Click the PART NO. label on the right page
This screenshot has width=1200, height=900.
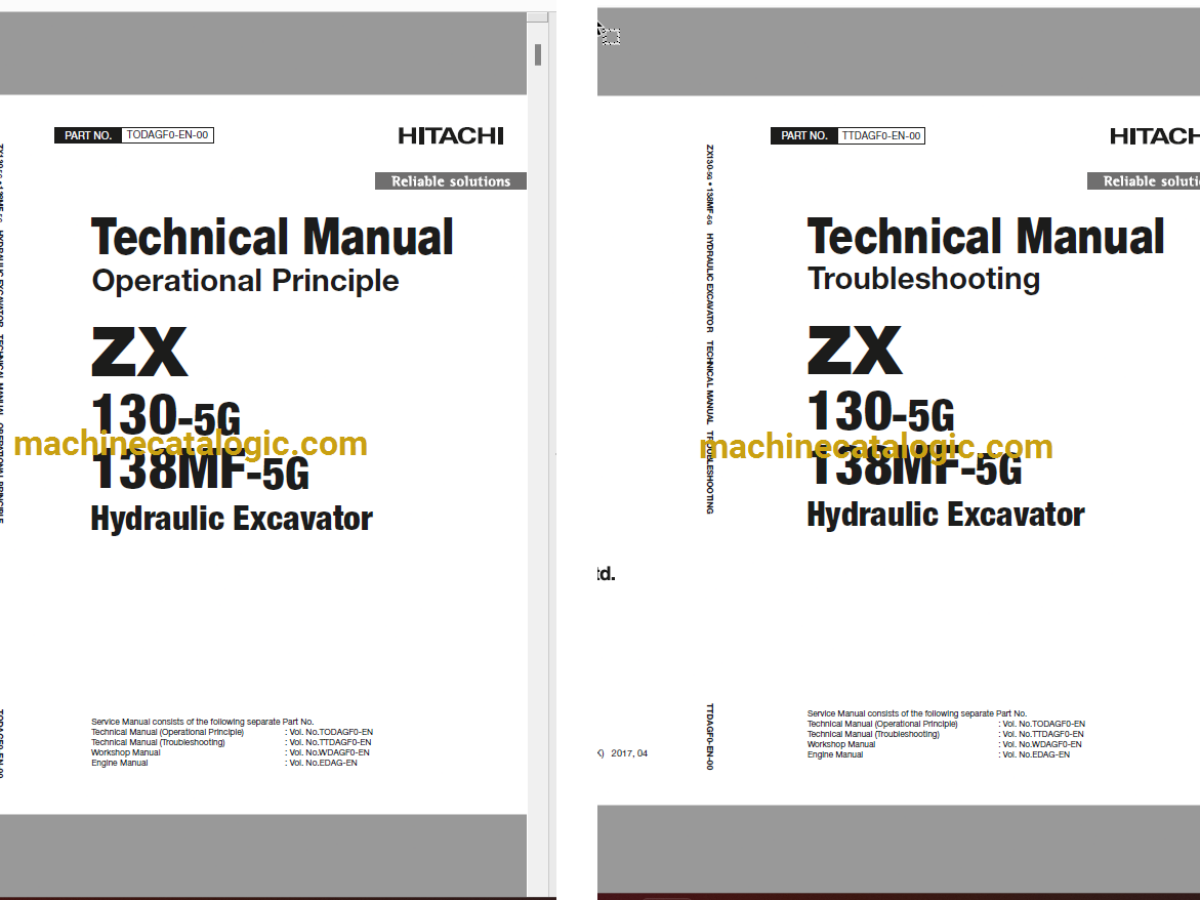coord(804,136)
